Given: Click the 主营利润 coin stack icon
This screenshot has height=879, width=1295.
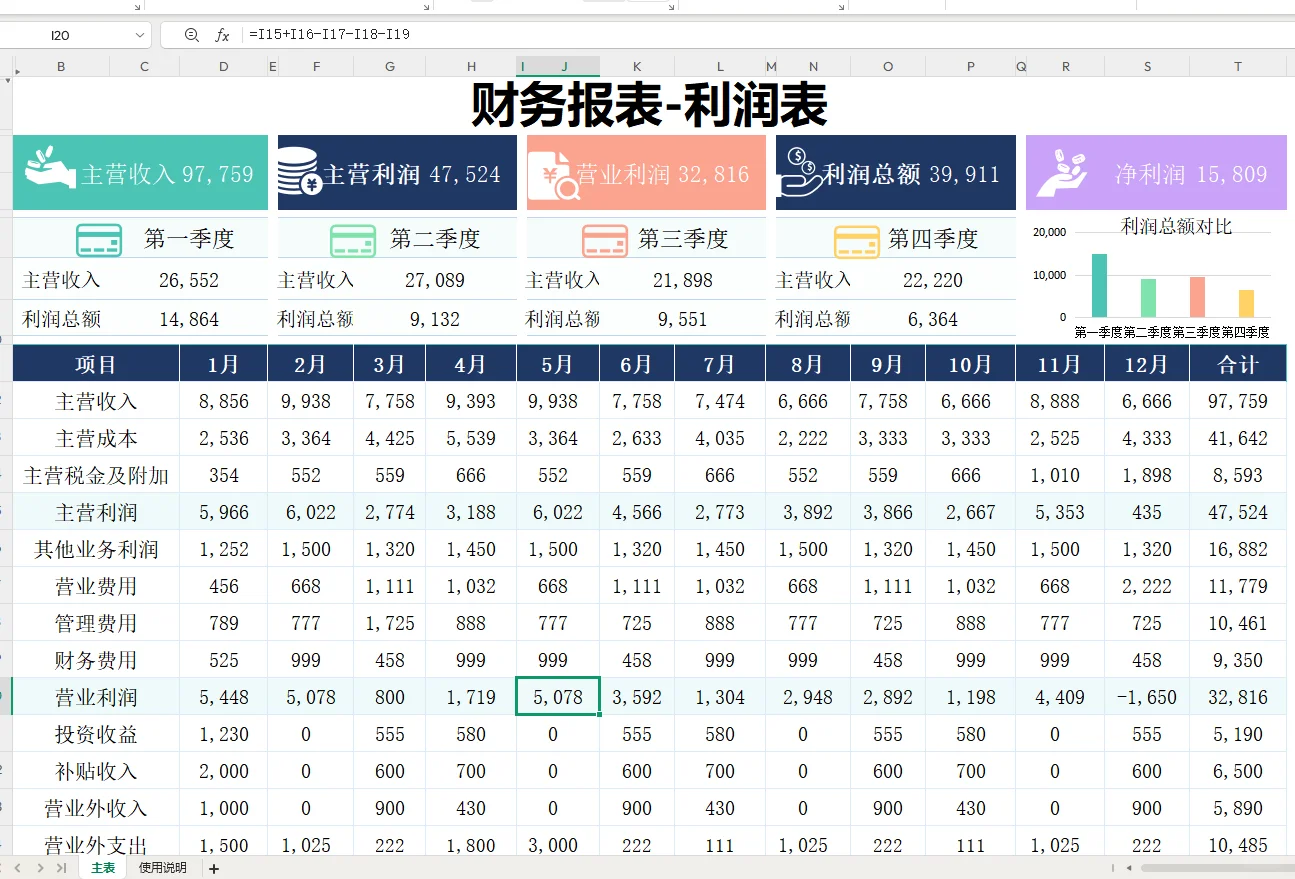Looking at the screenshot, I should (x=299, y=171).
